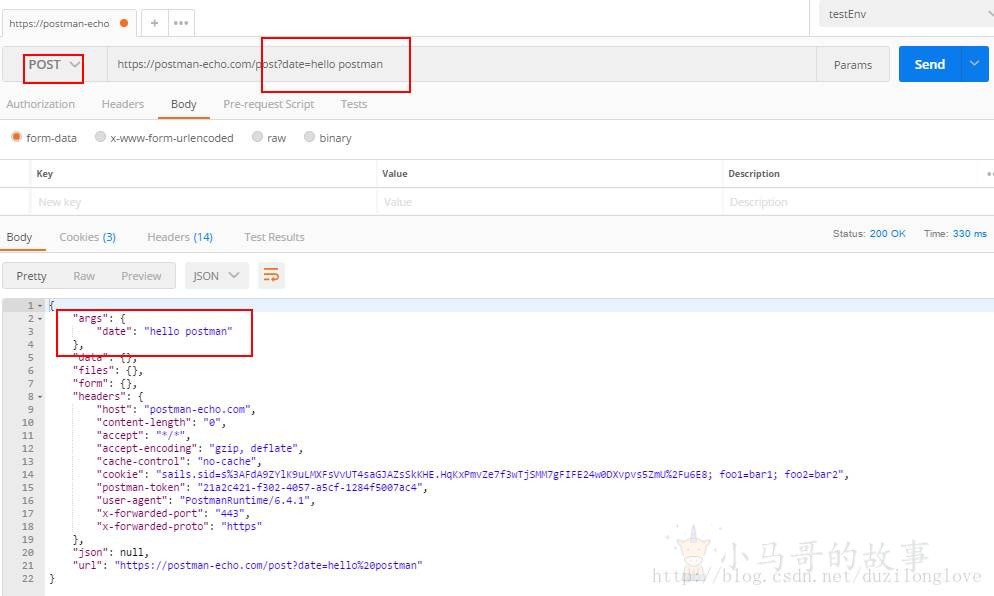
Task: Select the form-data radio button
Action: [x=16, y=137]
